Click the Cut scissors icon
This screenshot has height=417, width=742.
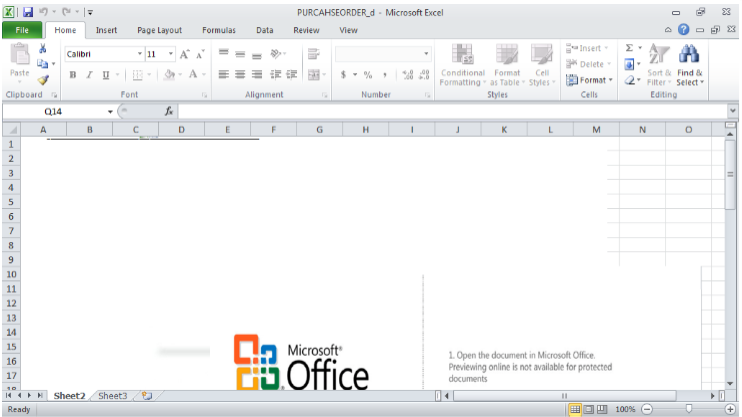click(43, 48)
